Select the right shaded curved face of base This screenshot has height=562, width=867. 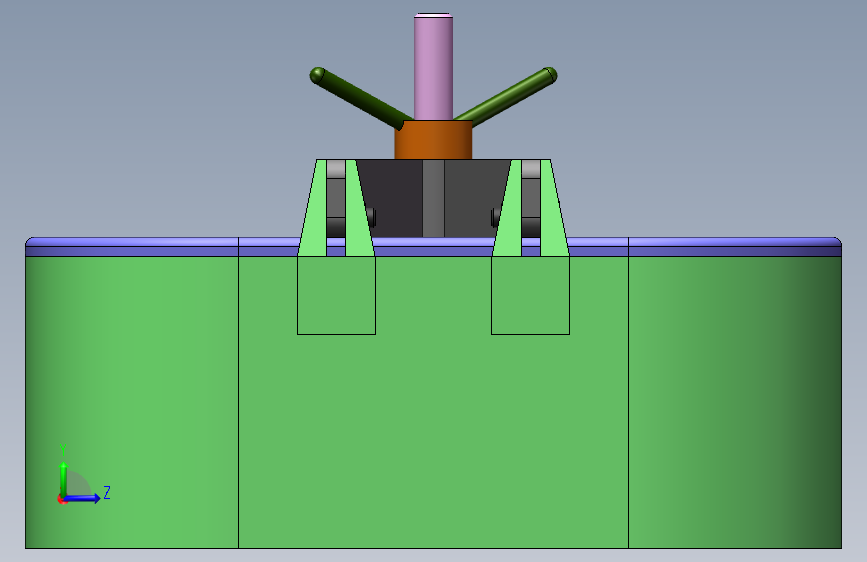(735, 402)
